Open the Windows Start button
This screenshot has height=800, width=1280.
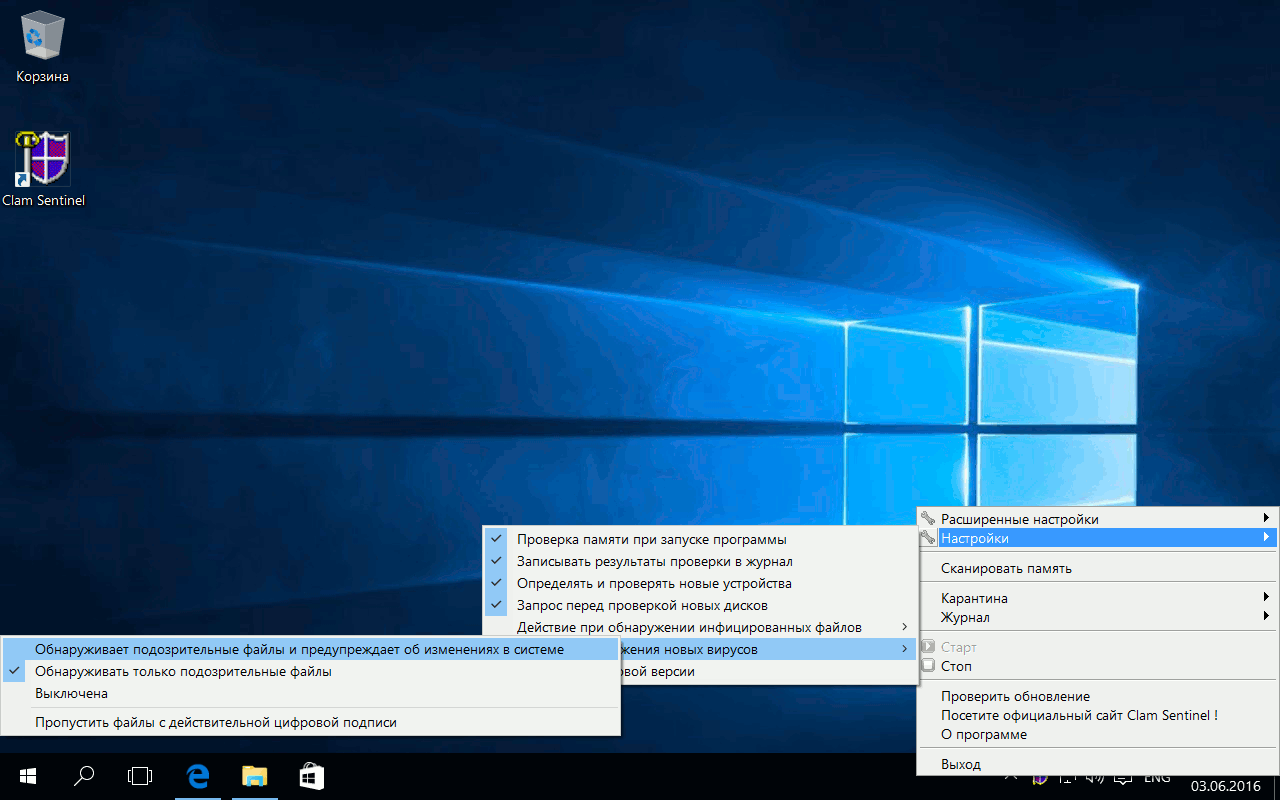tap(28, 776)
